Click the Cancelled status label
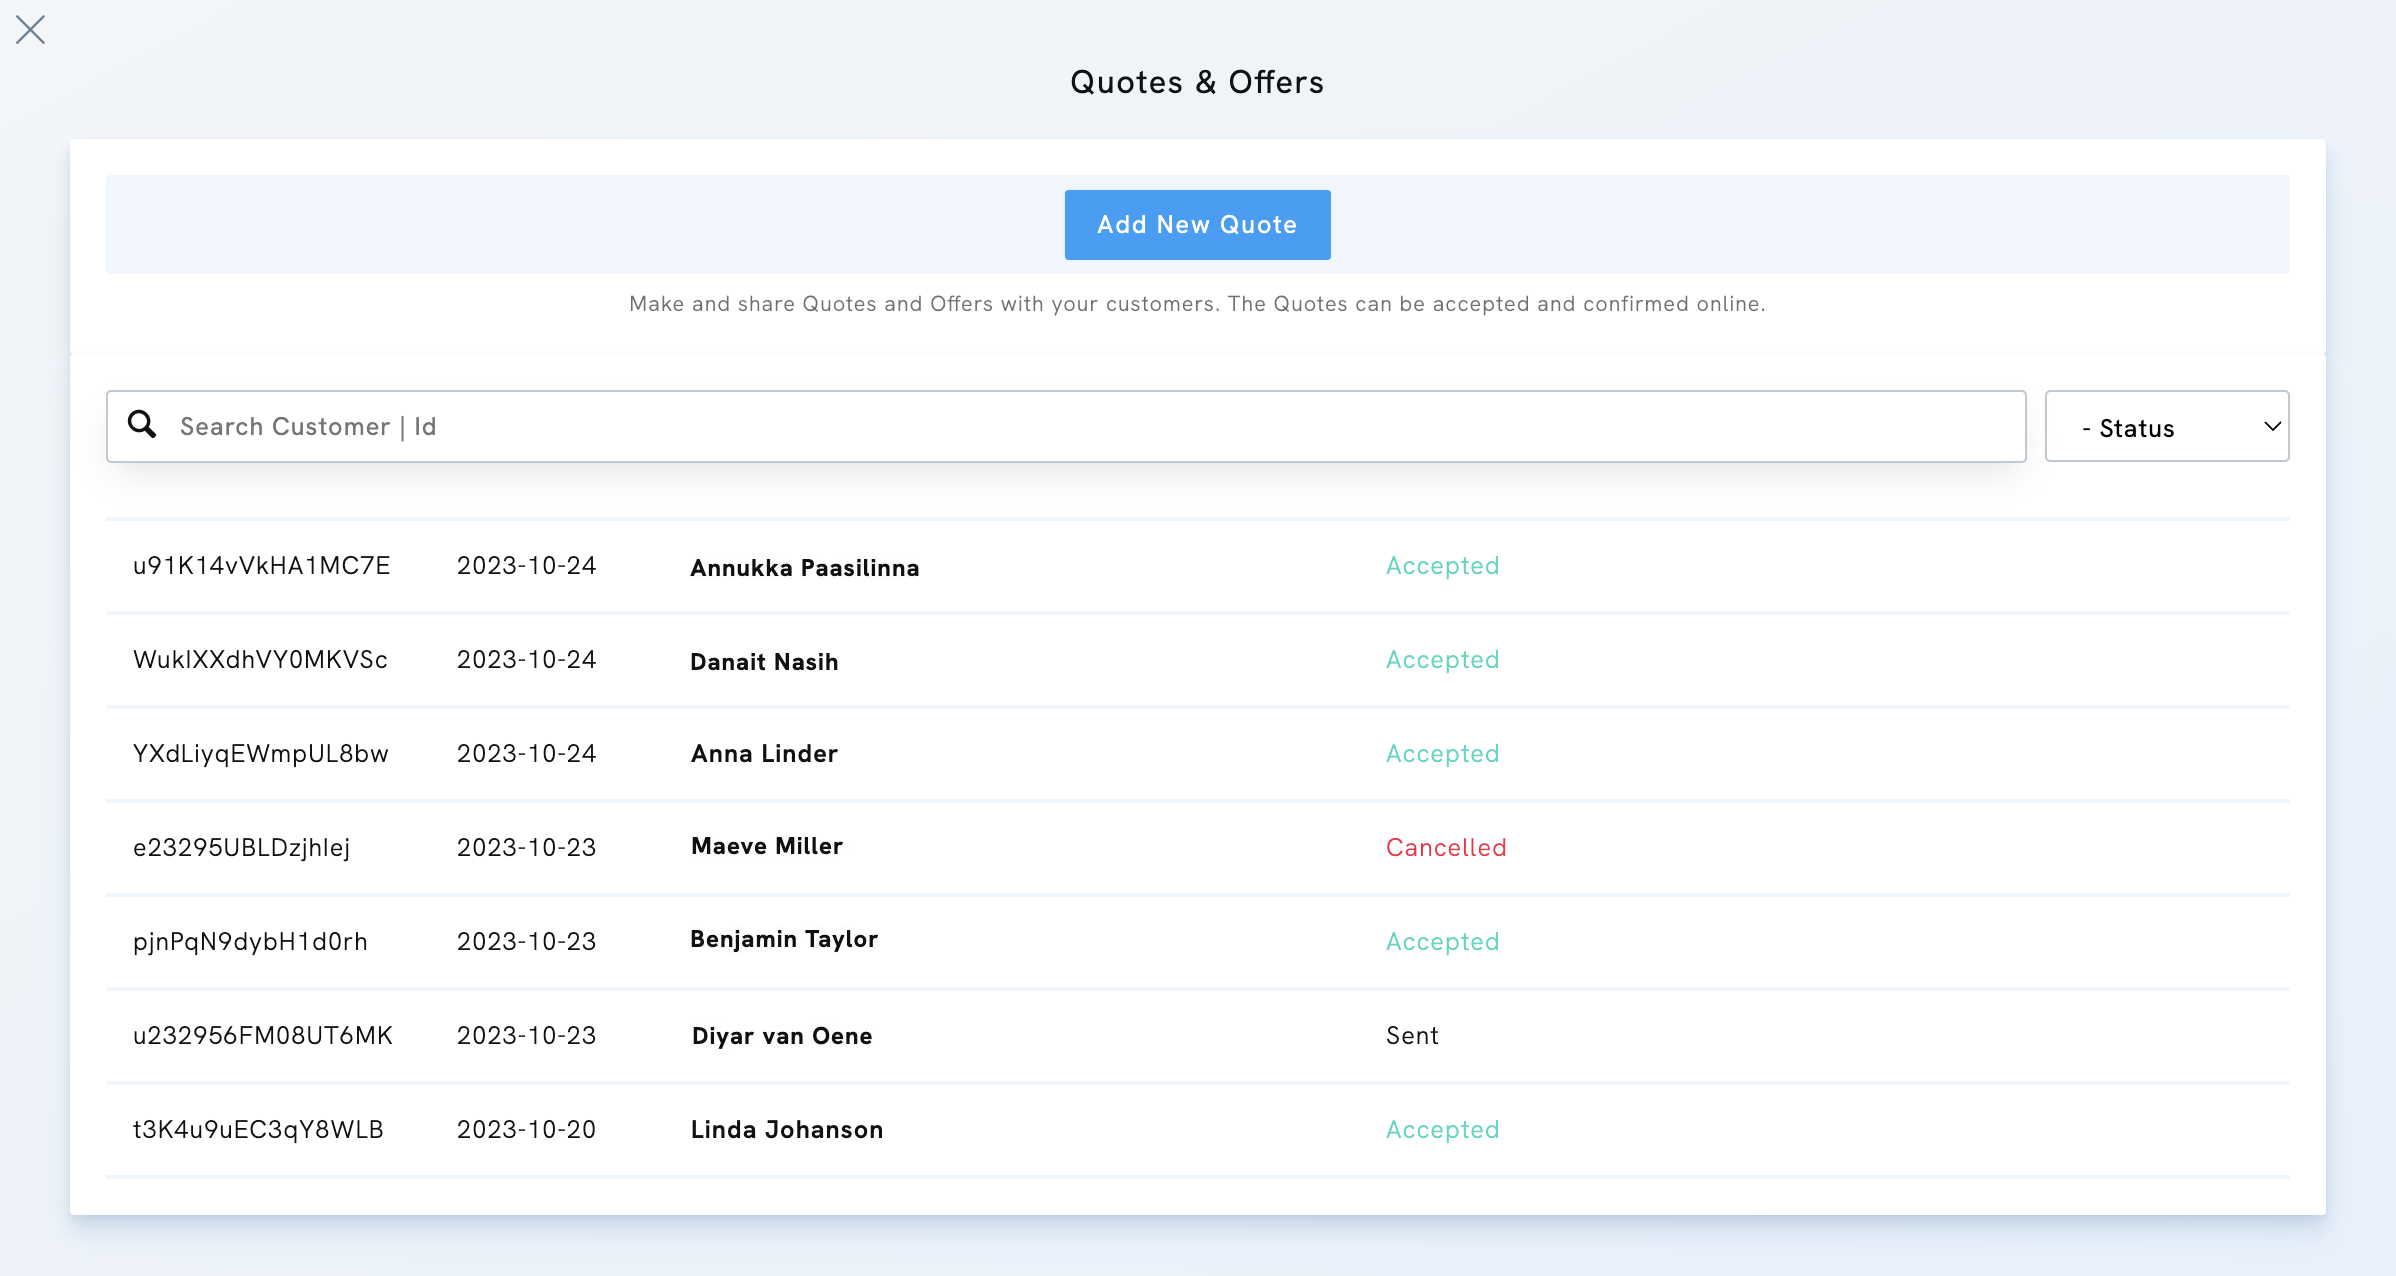This screenshot has height=1276, width=2396. click(x=1445, y=848)
